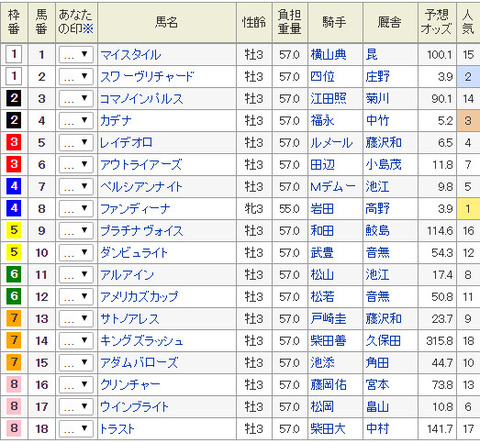Open jockey link 戸崎圭
480x443 pixels.
coord(328,319)
